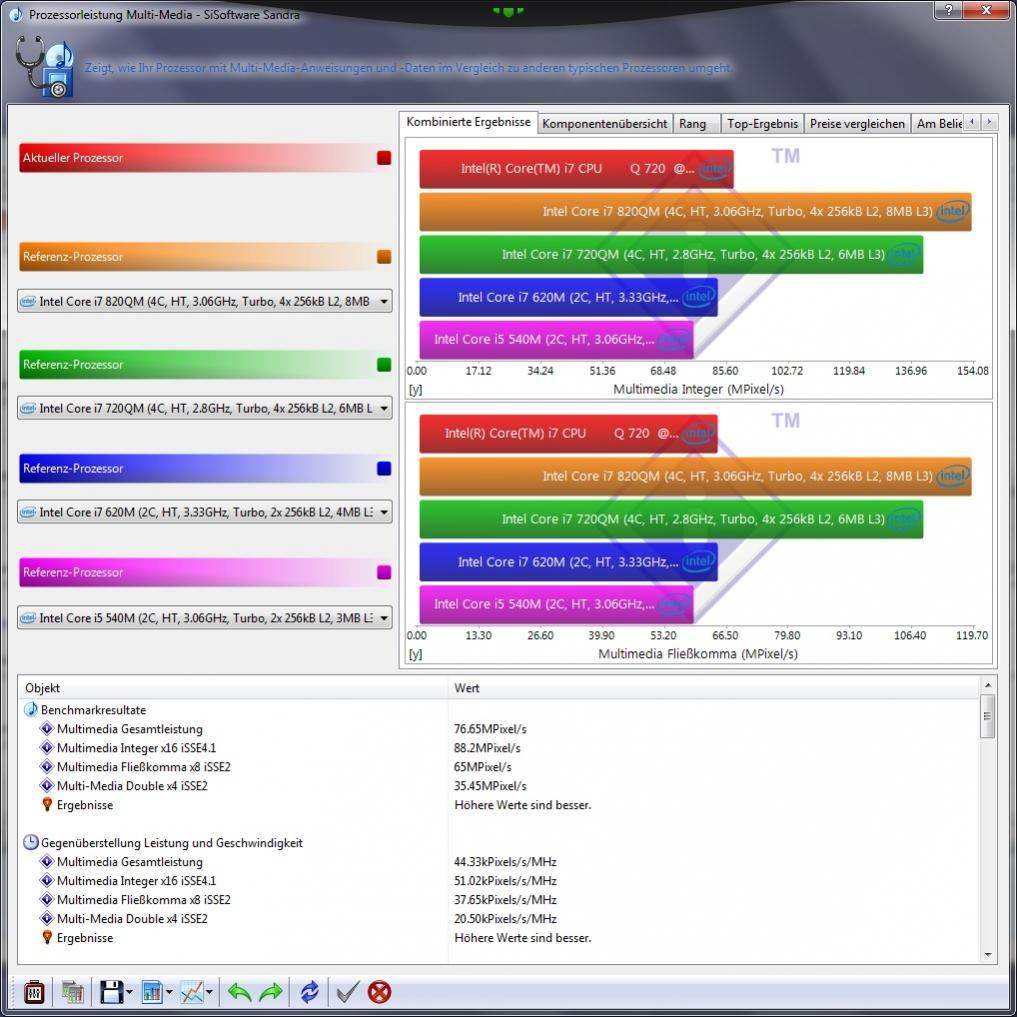Click the red cancel X icon

point(379,992)
